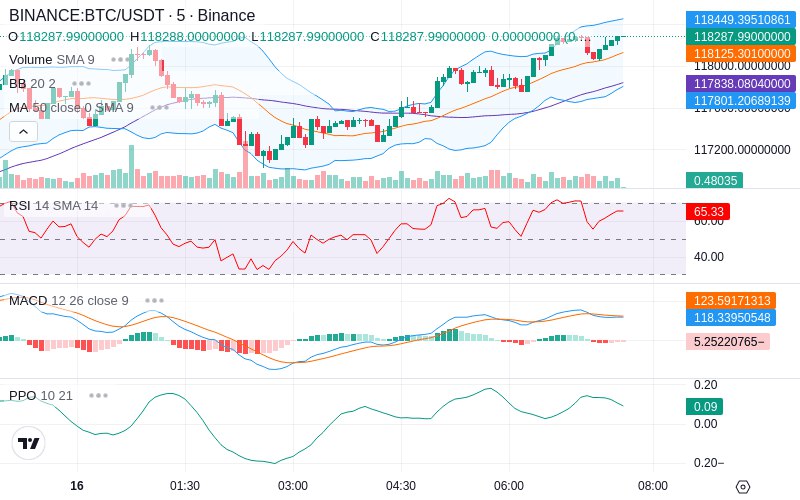Collapse the indicator legend with the chevron button

coord(23,132)
